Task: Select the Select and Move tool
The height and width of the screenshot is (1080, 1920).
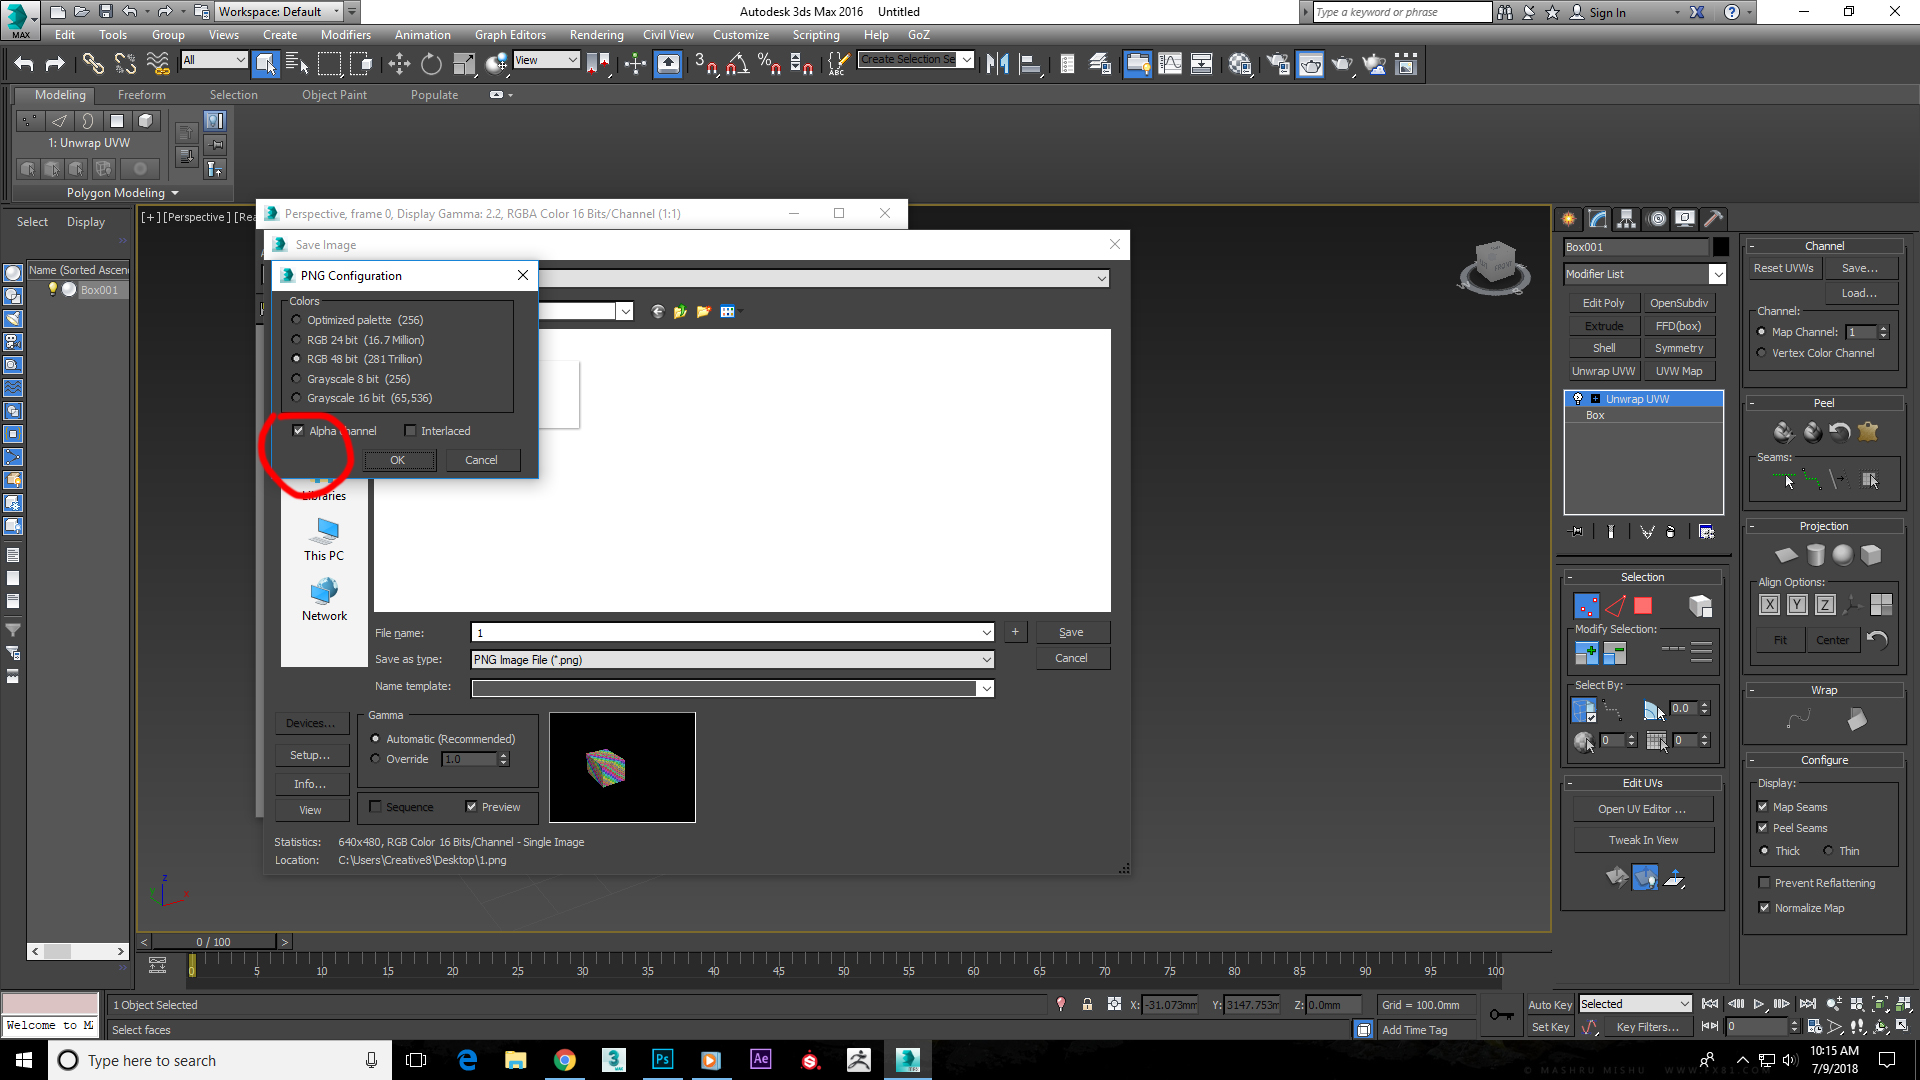Action: 400,63
